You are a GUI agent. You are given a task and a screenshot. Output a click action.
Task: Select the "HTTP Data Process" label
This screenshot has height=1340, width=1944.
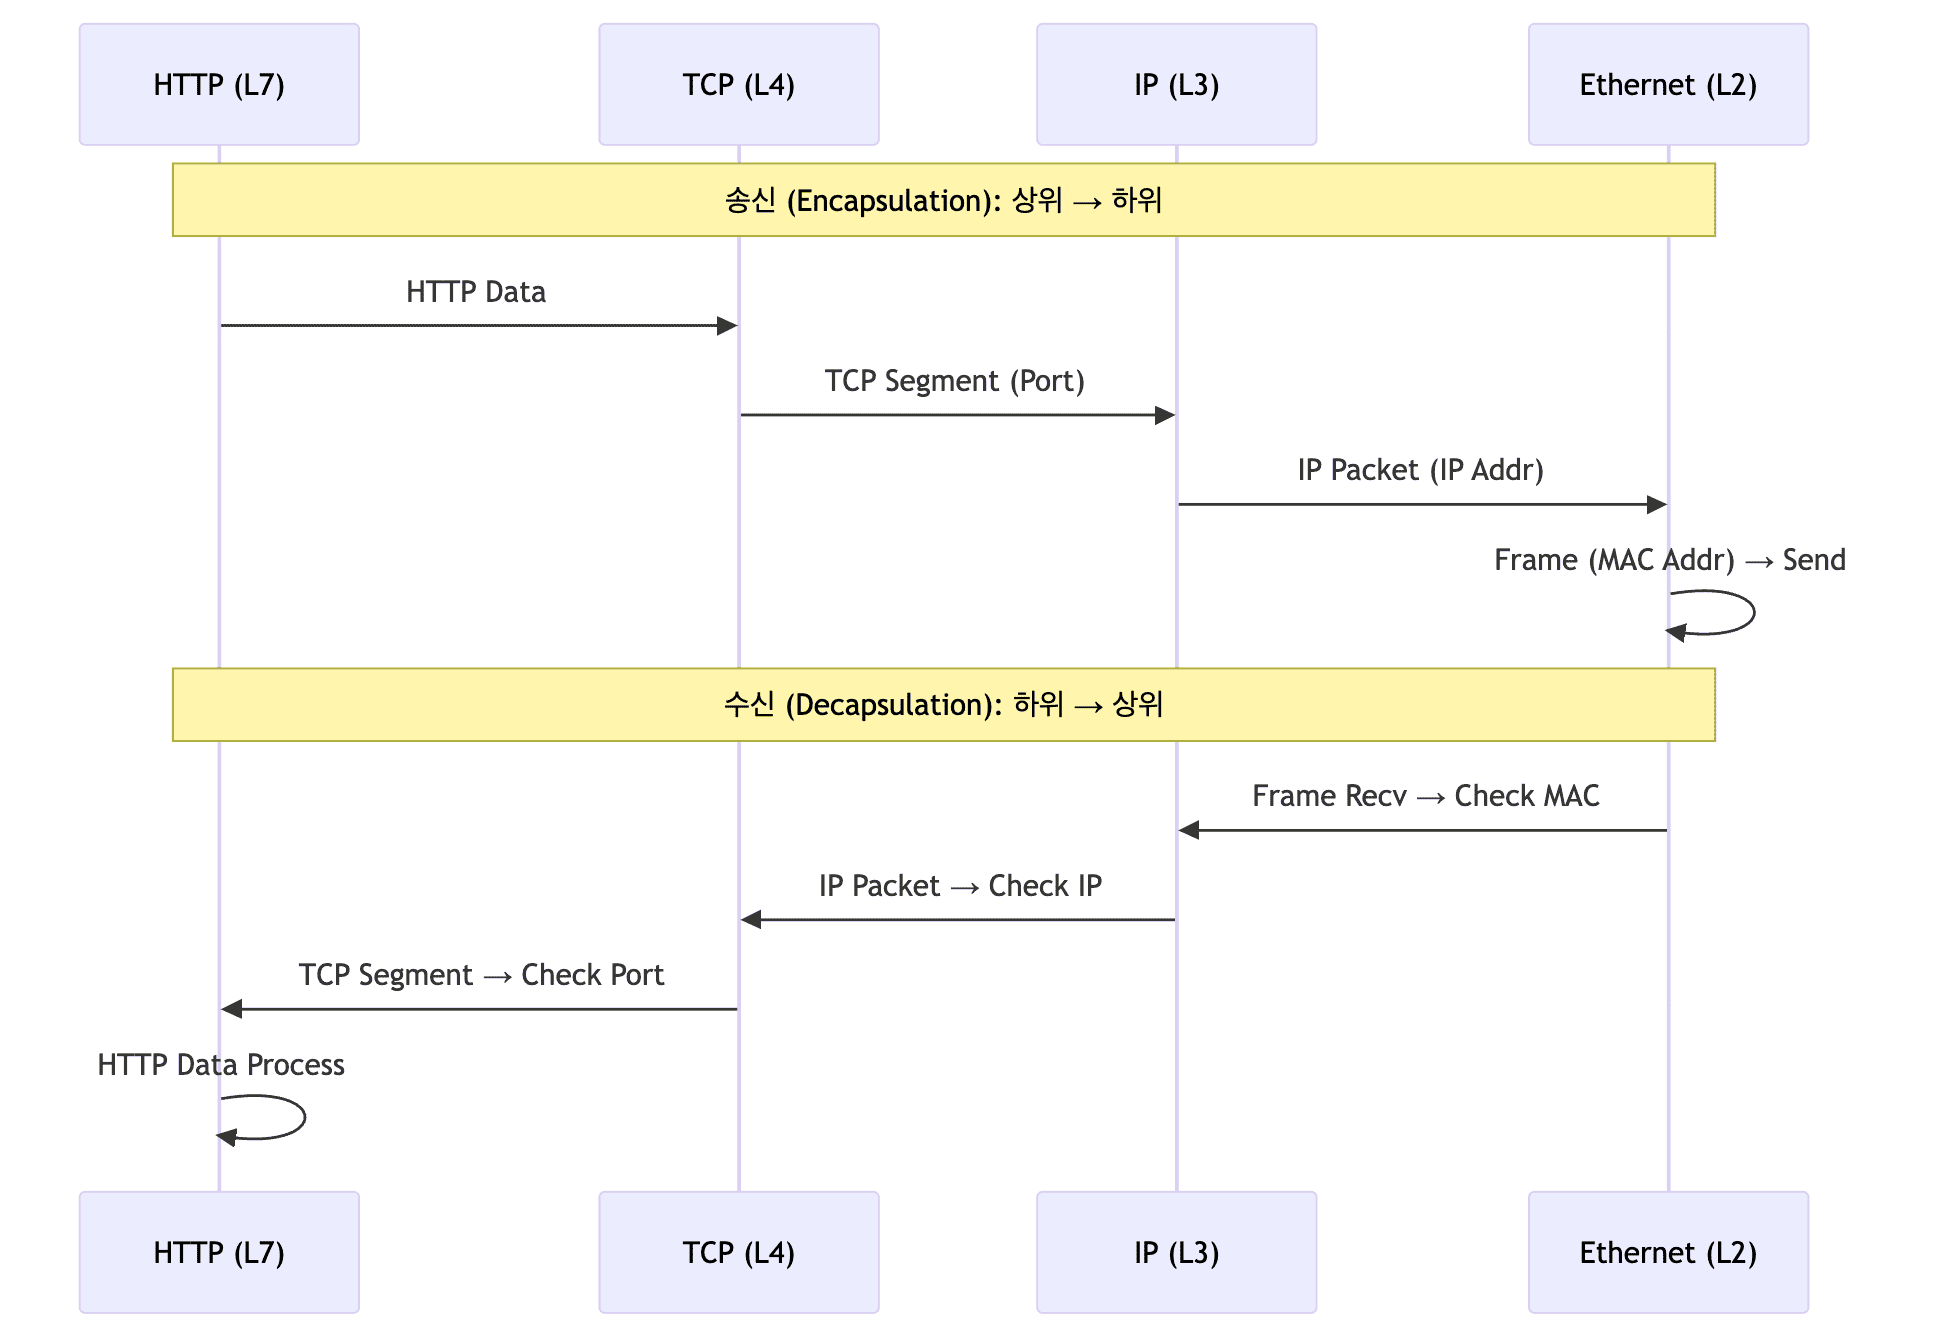point(221,1065)
